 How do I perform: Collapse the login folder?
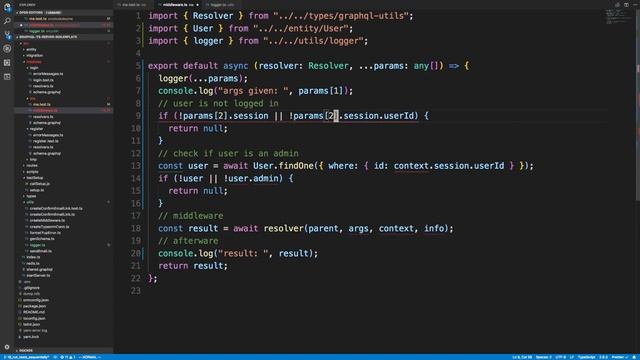click(x=34, y=68)
